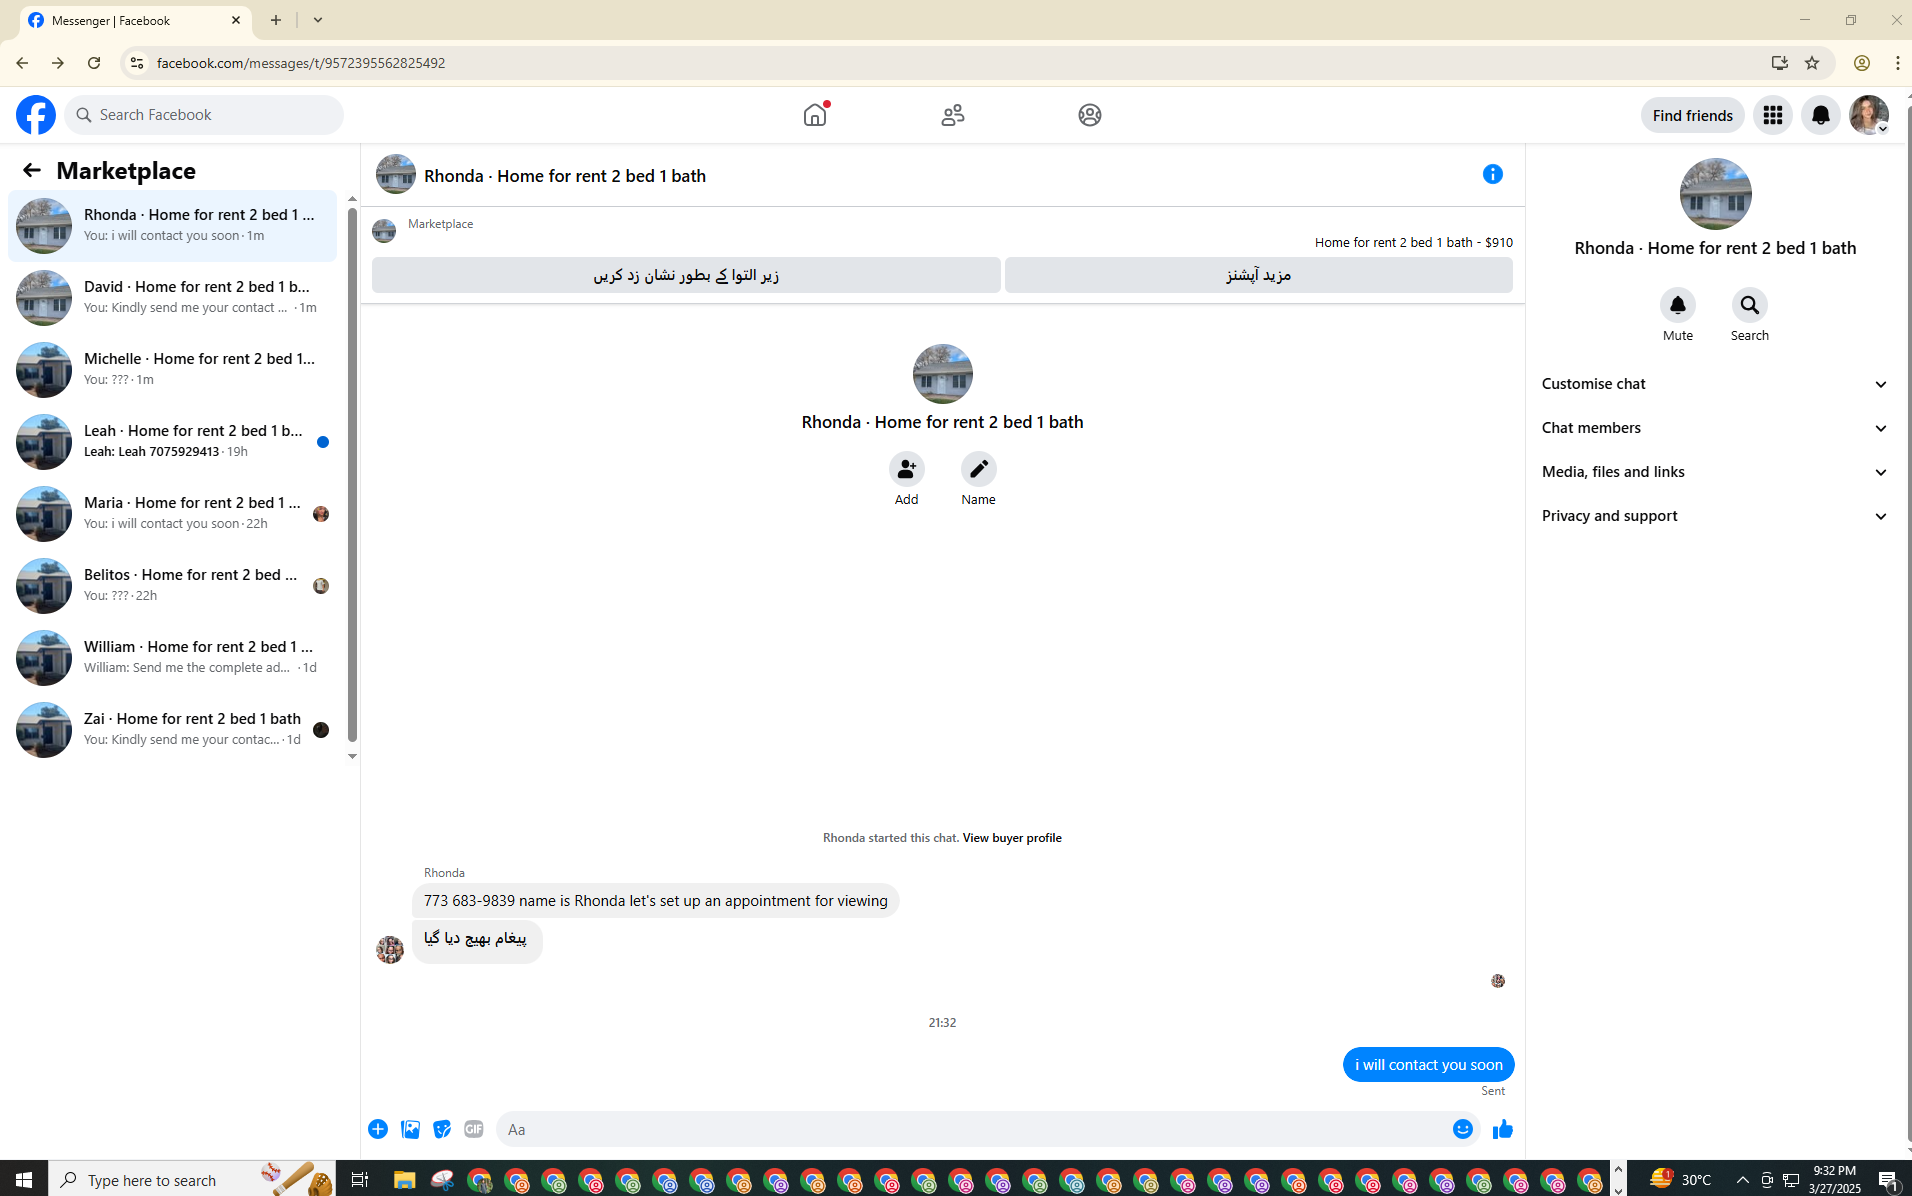Open William conversation in the list
The height and width of the screenshot is (1196, 1912).
pyautogui.click(x=173, y=658)
